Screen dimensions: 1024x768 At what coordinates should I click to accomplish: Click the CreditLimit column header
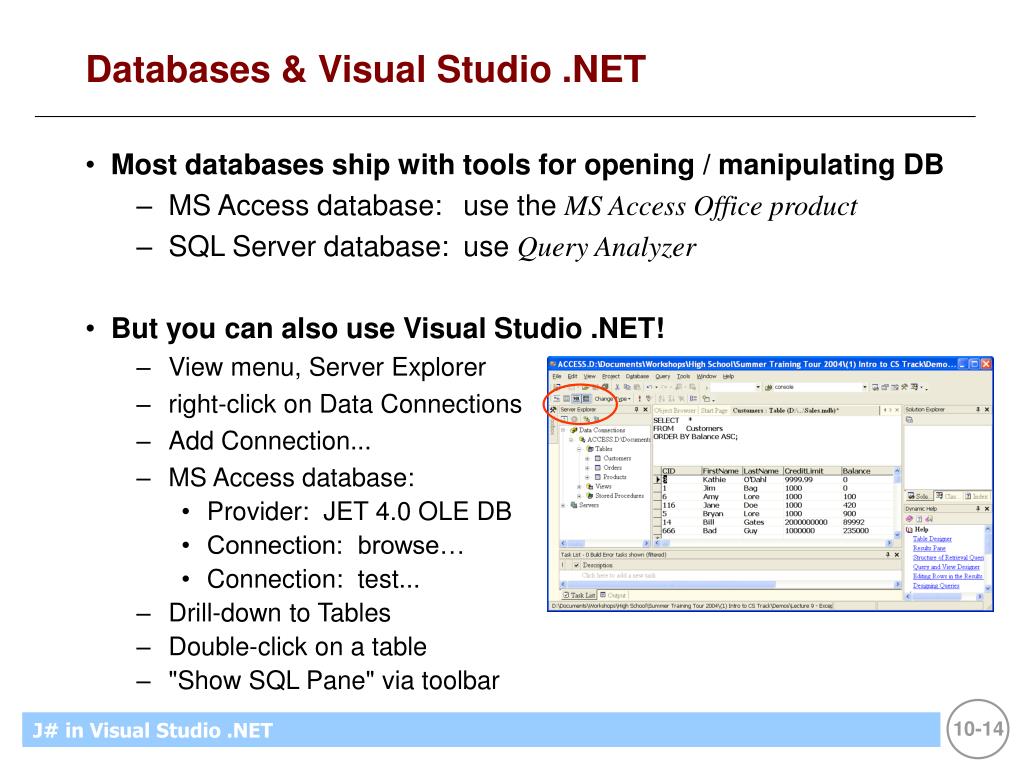click(x=812, y=471)
